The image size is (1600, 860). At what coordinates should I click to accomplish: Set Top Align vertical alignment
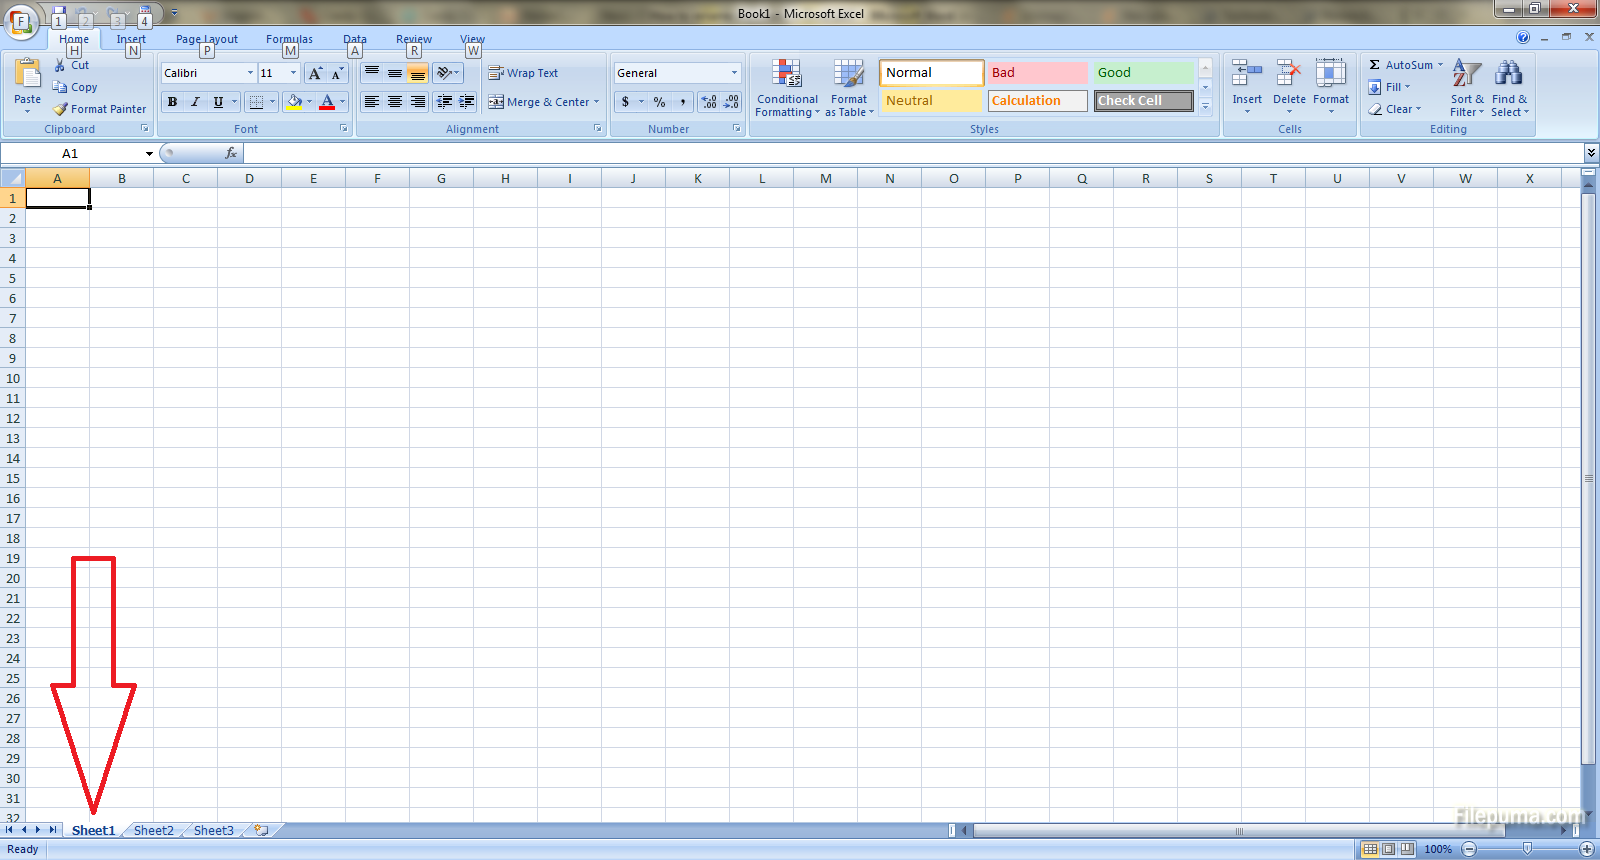[x=371, y=73]
